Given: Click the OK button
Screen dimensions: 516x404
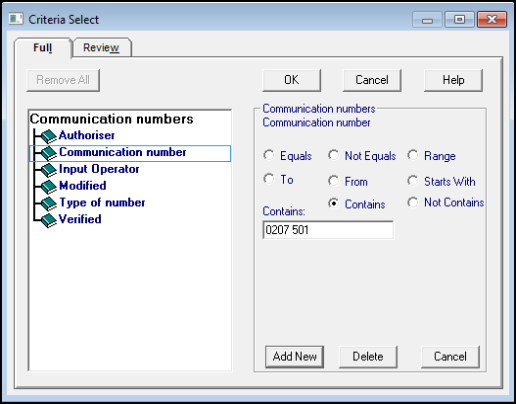Looking at the screenshot, I should click(x=292, y=80).
